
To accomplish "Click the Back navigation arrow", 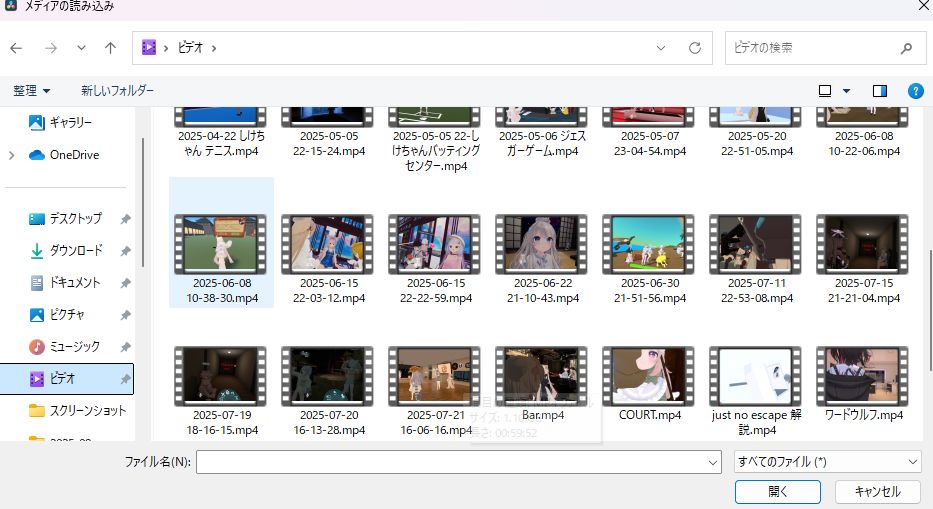I will pyautogui.click(x=16, y=47).
